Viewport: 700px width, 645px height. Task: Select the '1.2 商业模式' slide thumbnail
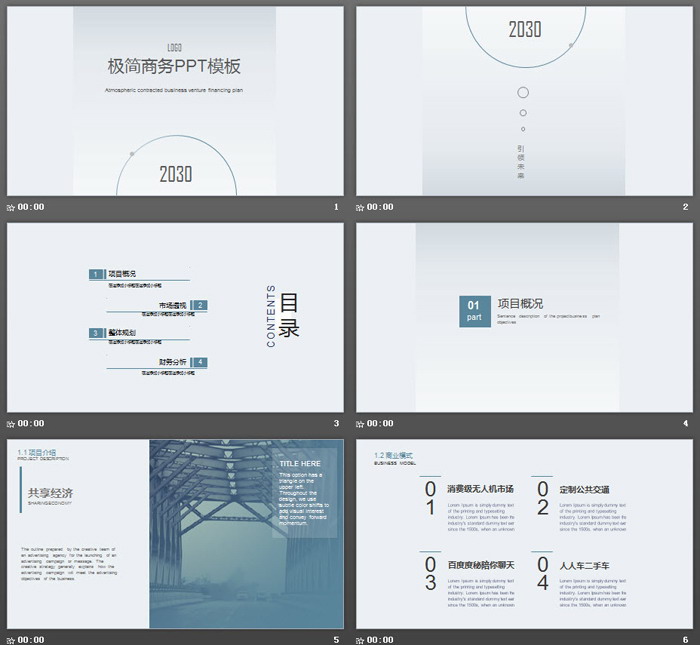click(524, 533)
